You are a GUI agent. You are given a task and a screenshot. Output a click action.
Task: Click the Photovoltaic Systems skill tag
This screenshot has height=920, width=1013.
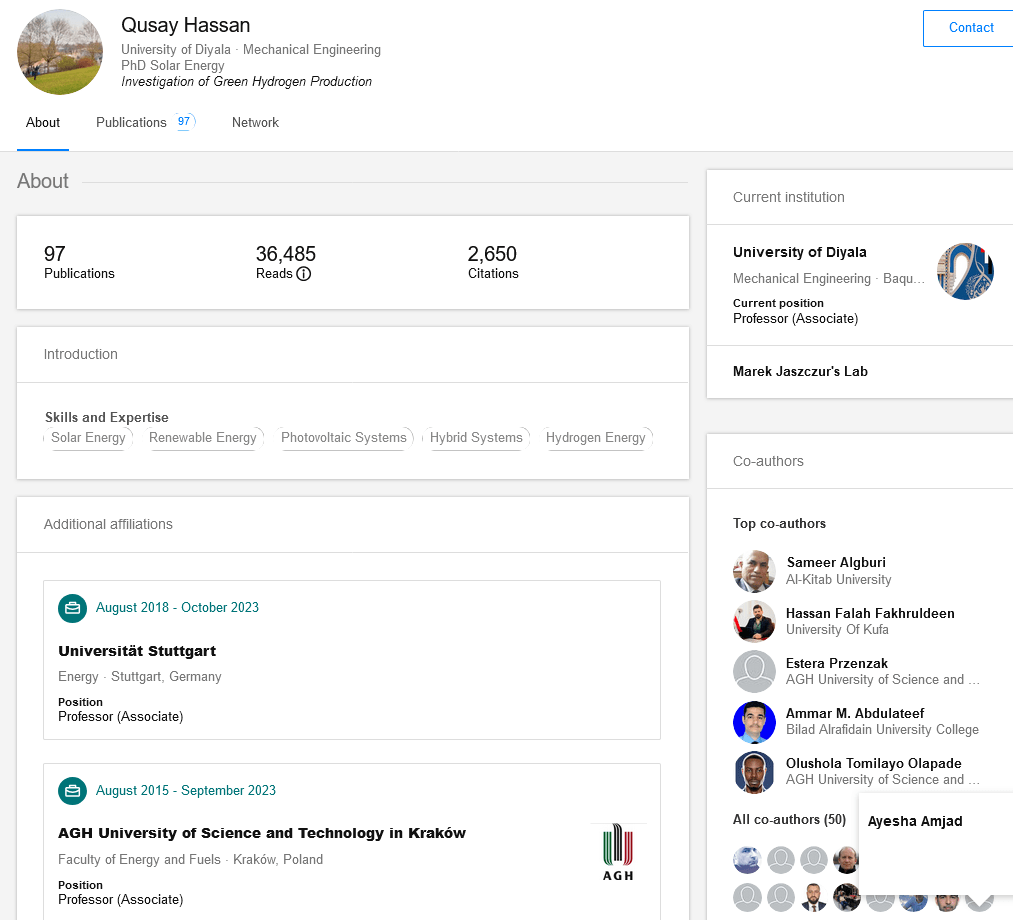[344, 438]
